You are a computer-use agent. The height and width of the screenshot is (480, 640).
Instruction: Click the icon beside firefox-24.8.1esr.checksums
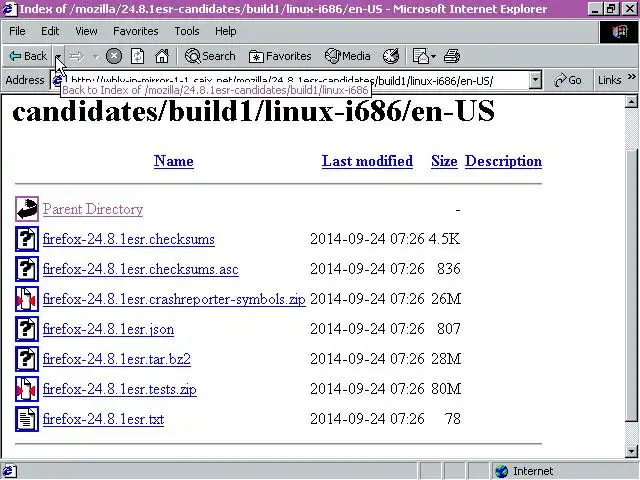27,239
